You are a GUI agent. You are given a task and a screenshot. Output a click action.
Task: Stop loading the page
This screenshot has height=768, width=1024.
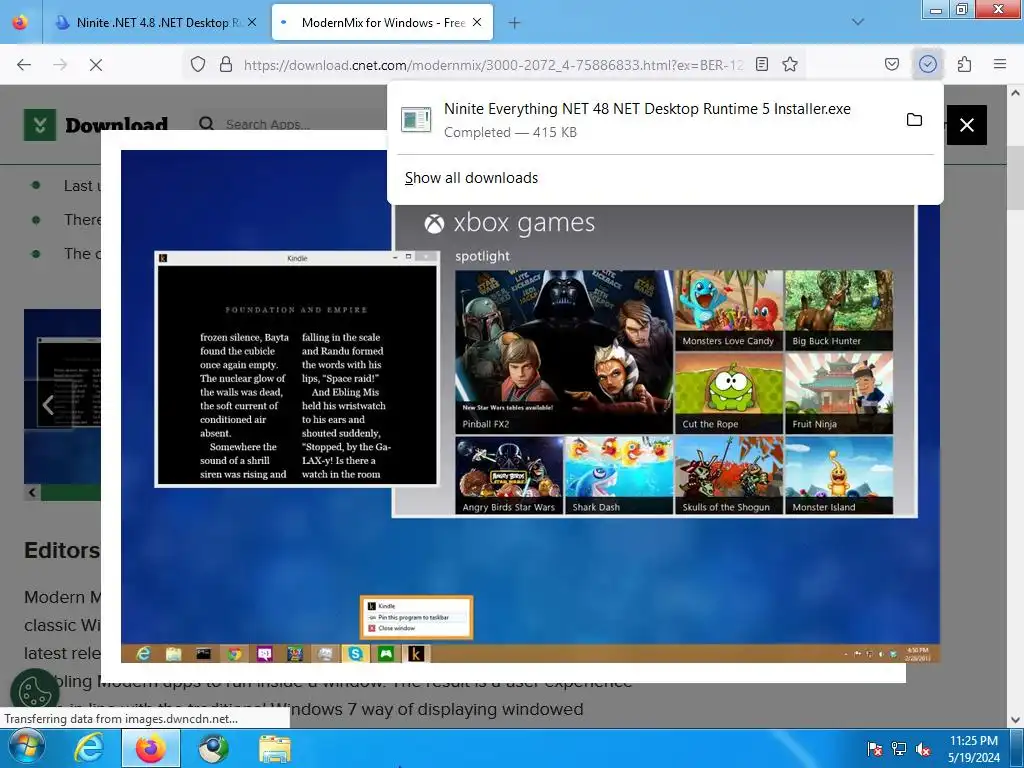coord(95,64)
